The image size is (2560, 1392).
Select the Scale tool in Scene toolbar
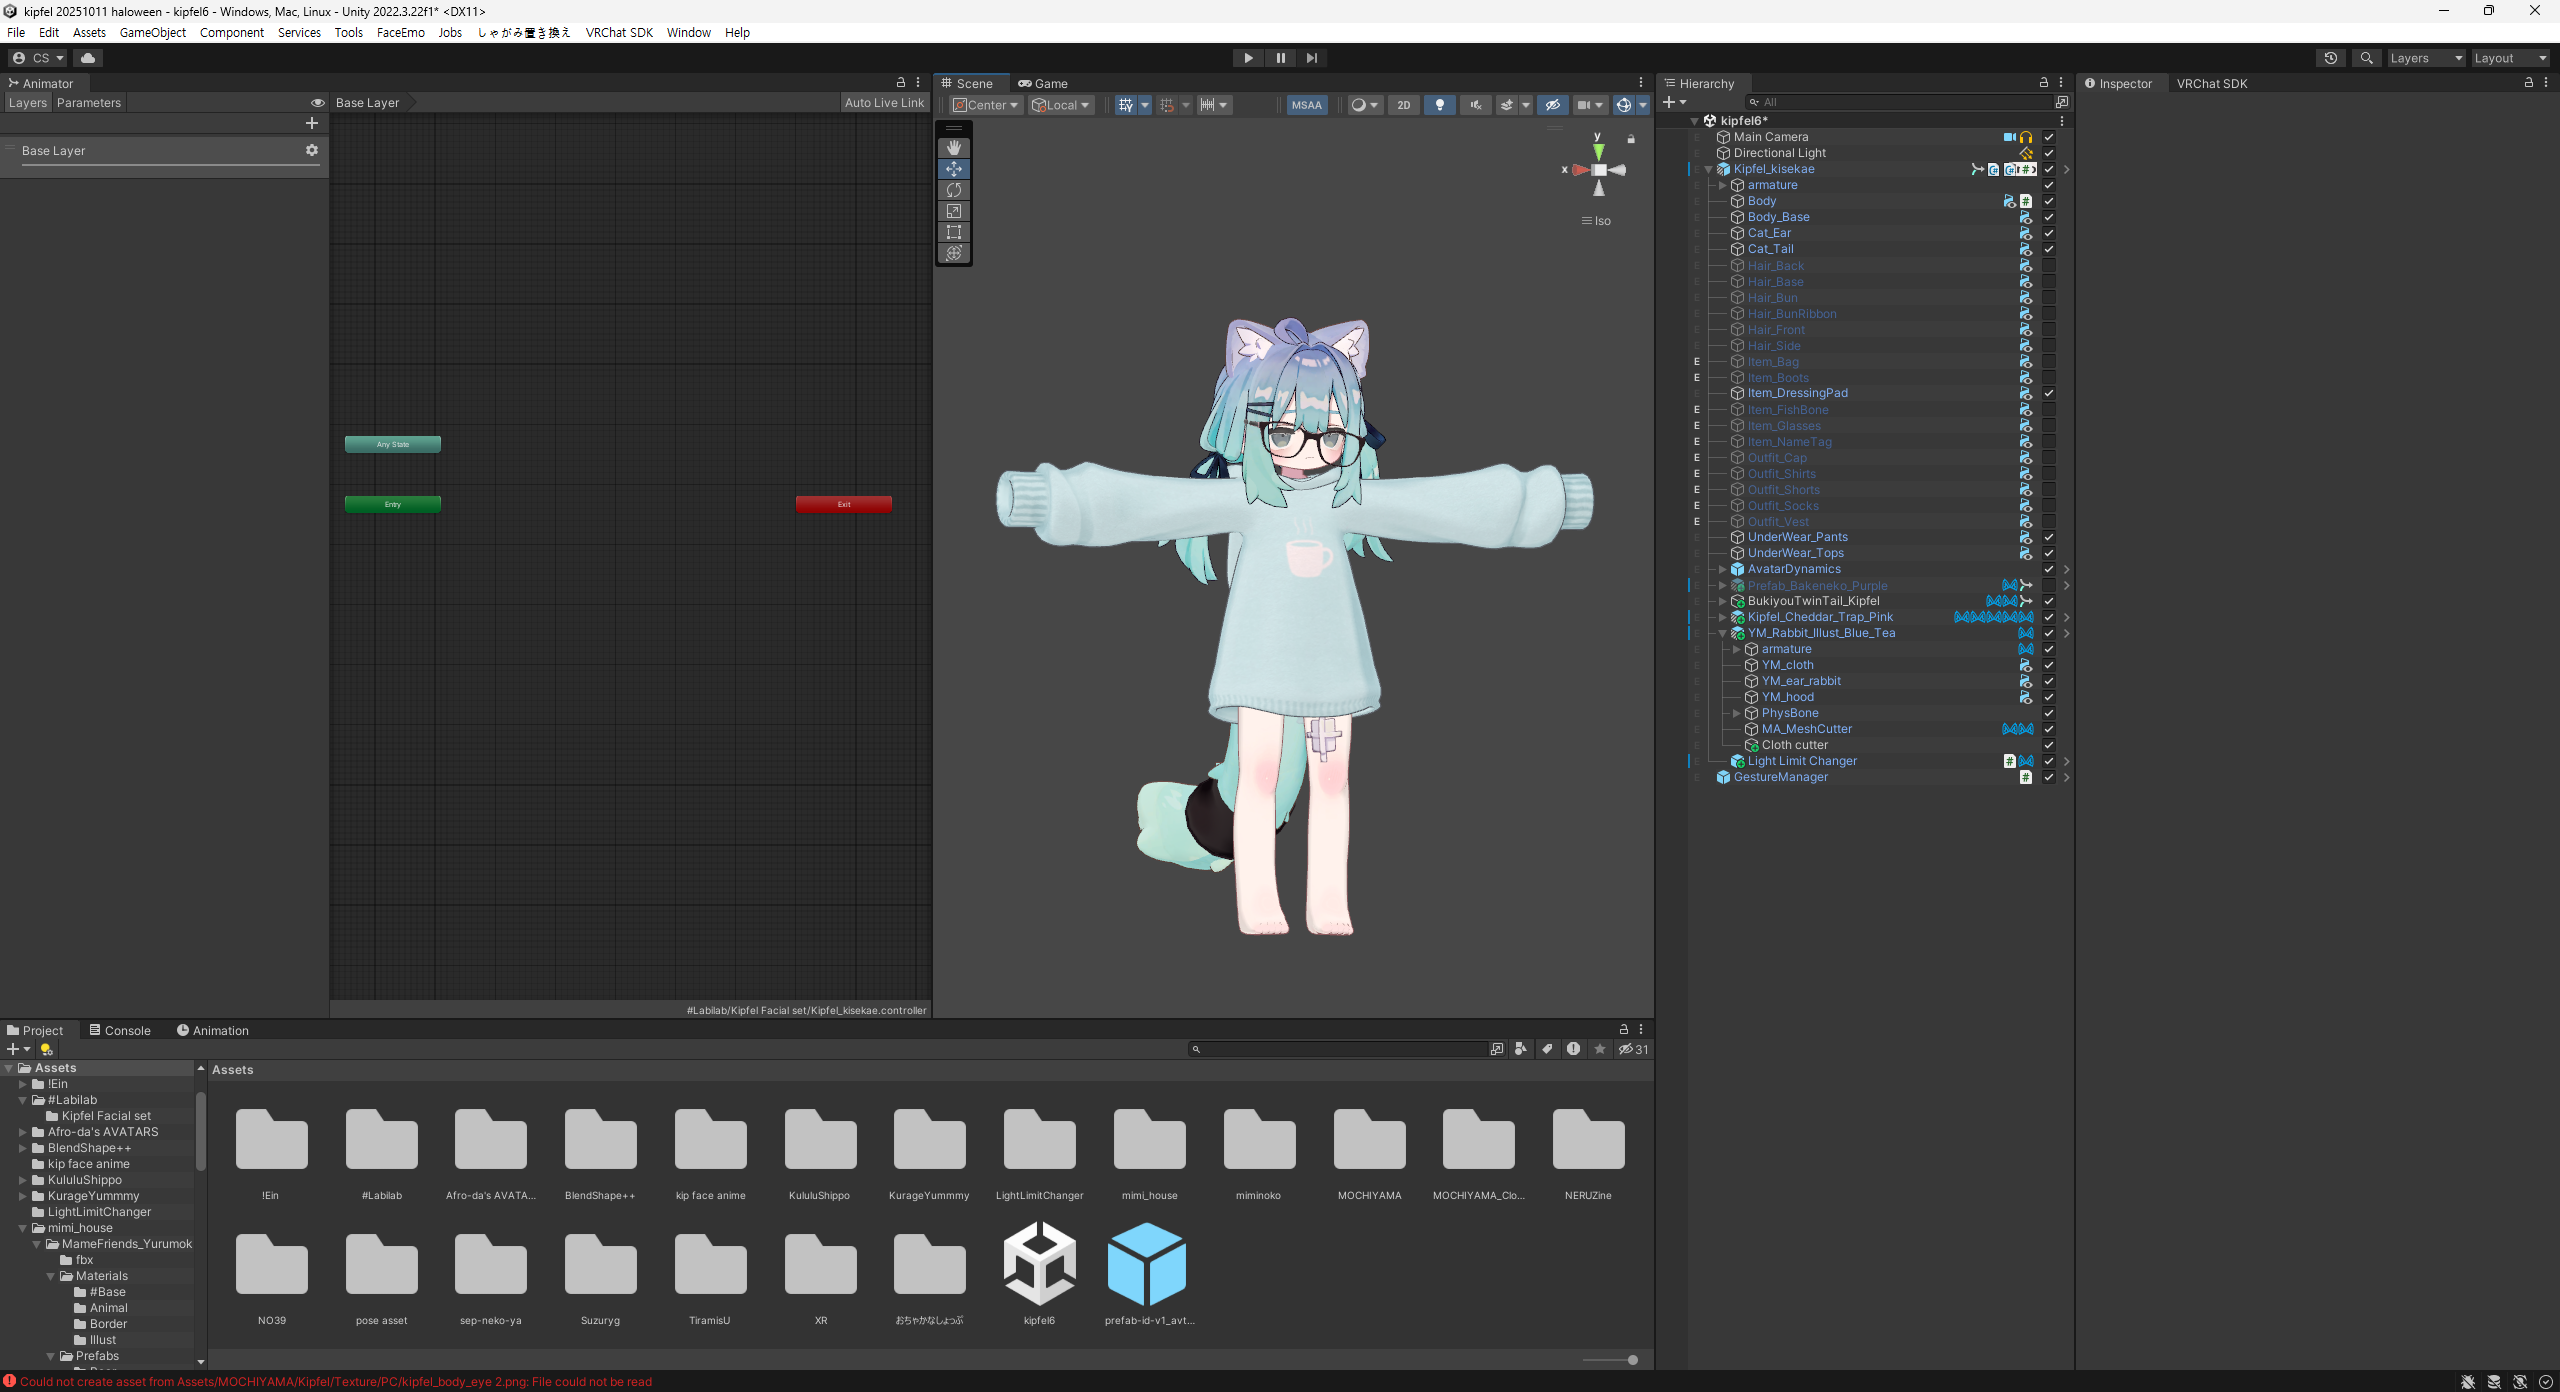pyautogui.click(x=953, y=211)
